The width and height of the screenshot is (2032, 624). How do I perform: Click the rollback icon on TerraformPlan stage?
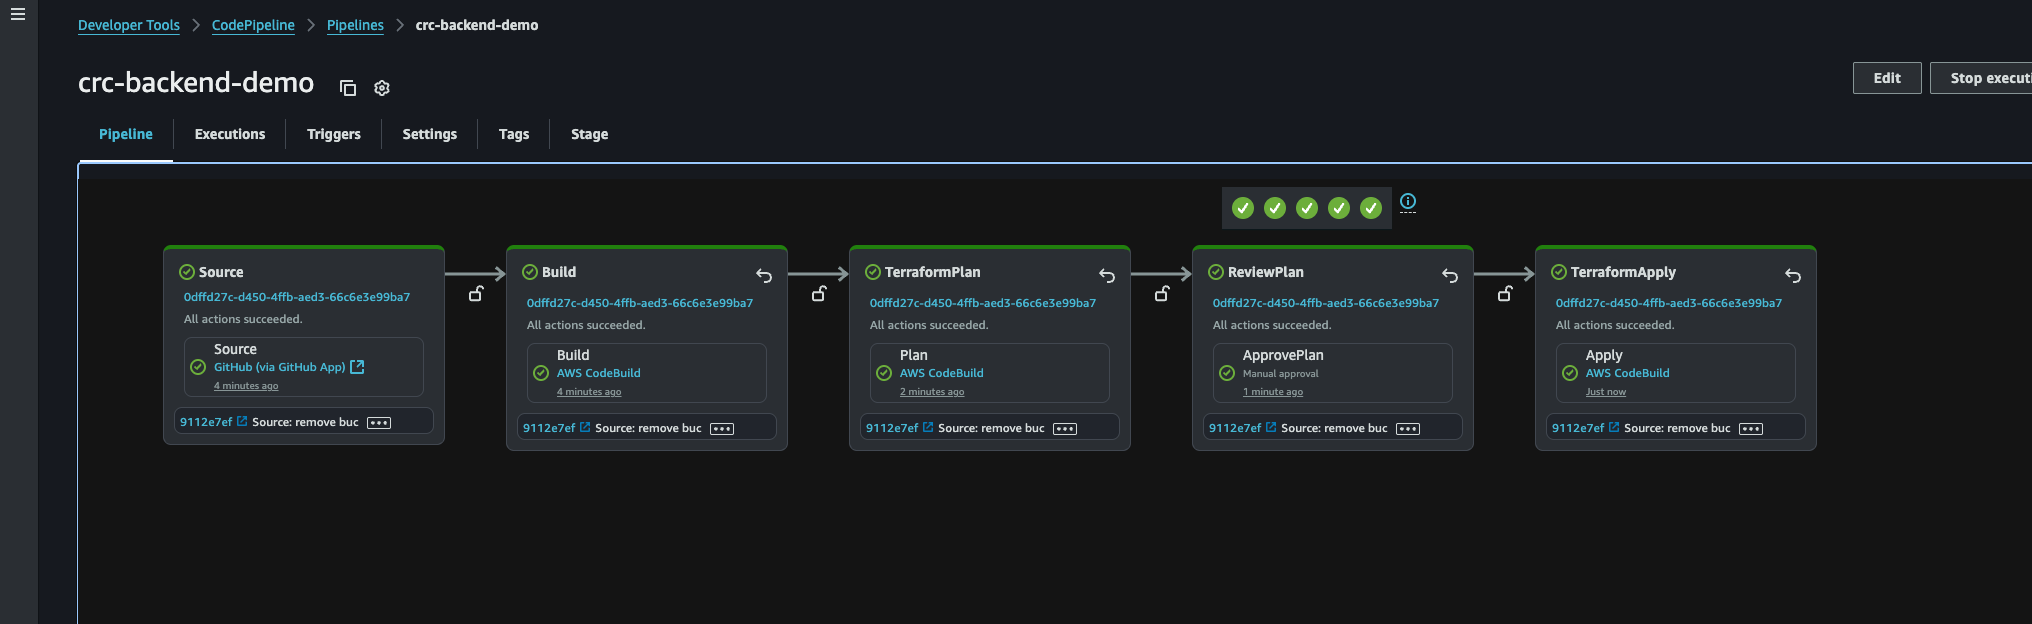click(1107, 275)
